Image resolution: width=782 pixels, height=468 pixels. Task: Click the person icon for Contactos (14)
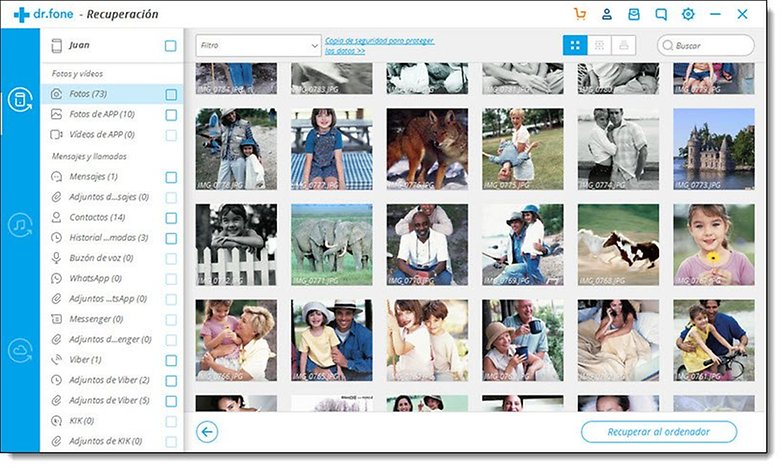pyautogui.click(x=57, y=217)
